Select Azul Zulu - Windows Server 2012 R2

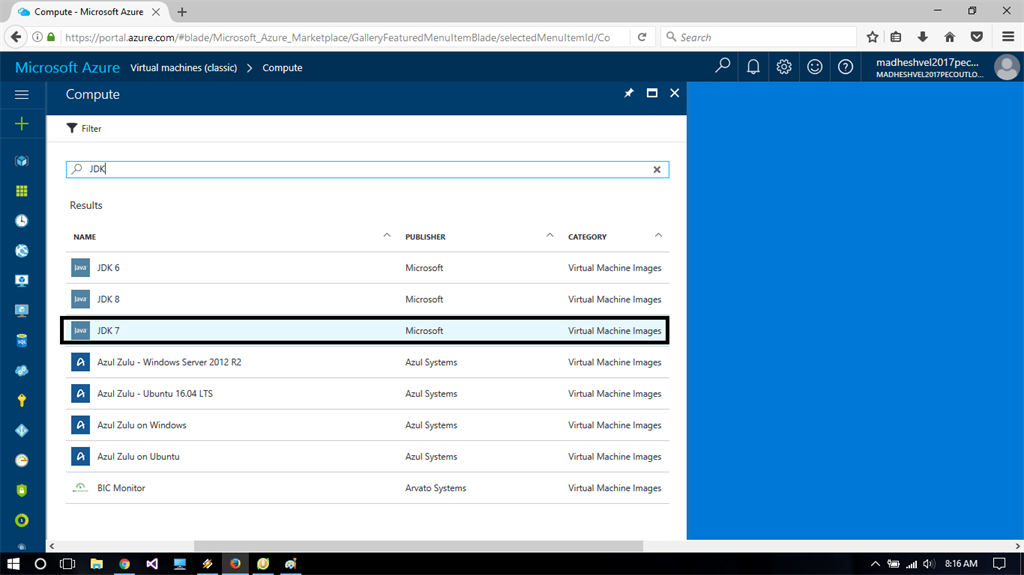click(x=368, y=362)
